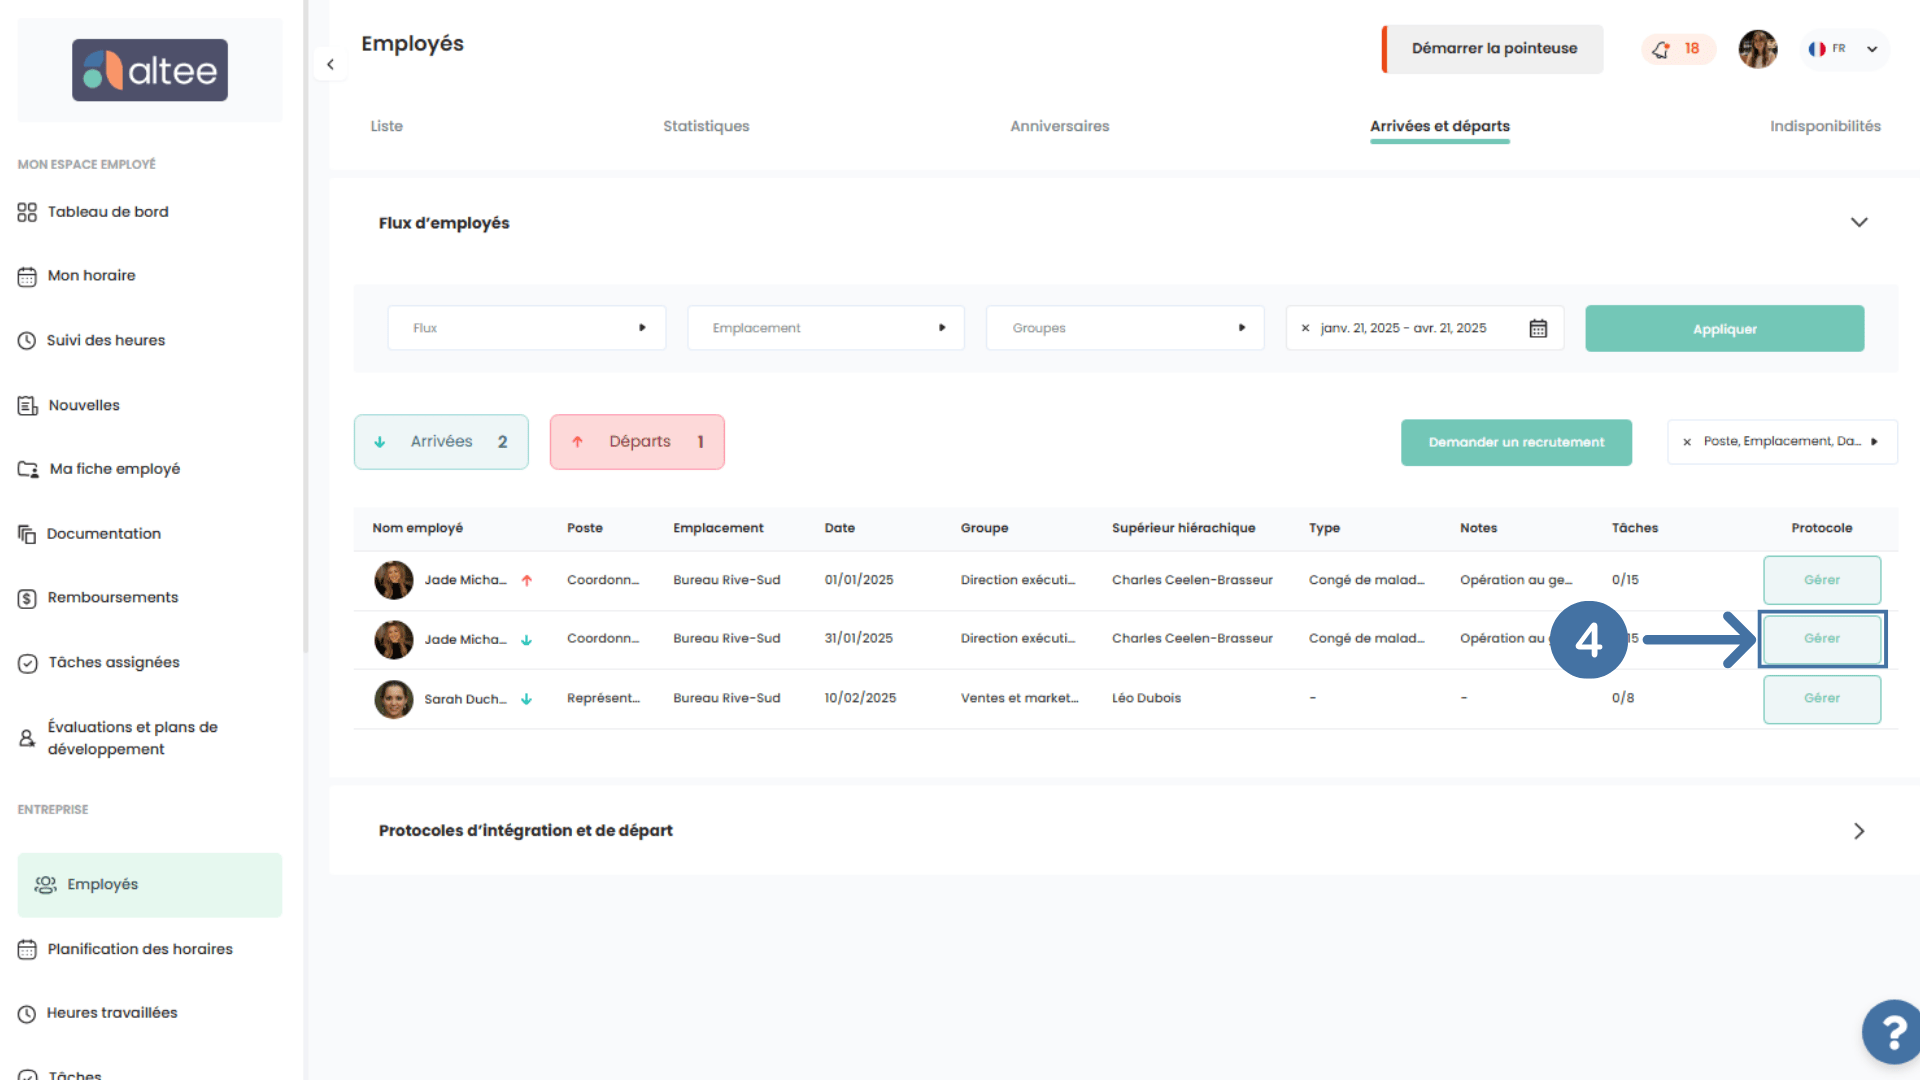Click the date range input field
This screenshot has width=1920, height=1080.
[x=1424, y=328]
